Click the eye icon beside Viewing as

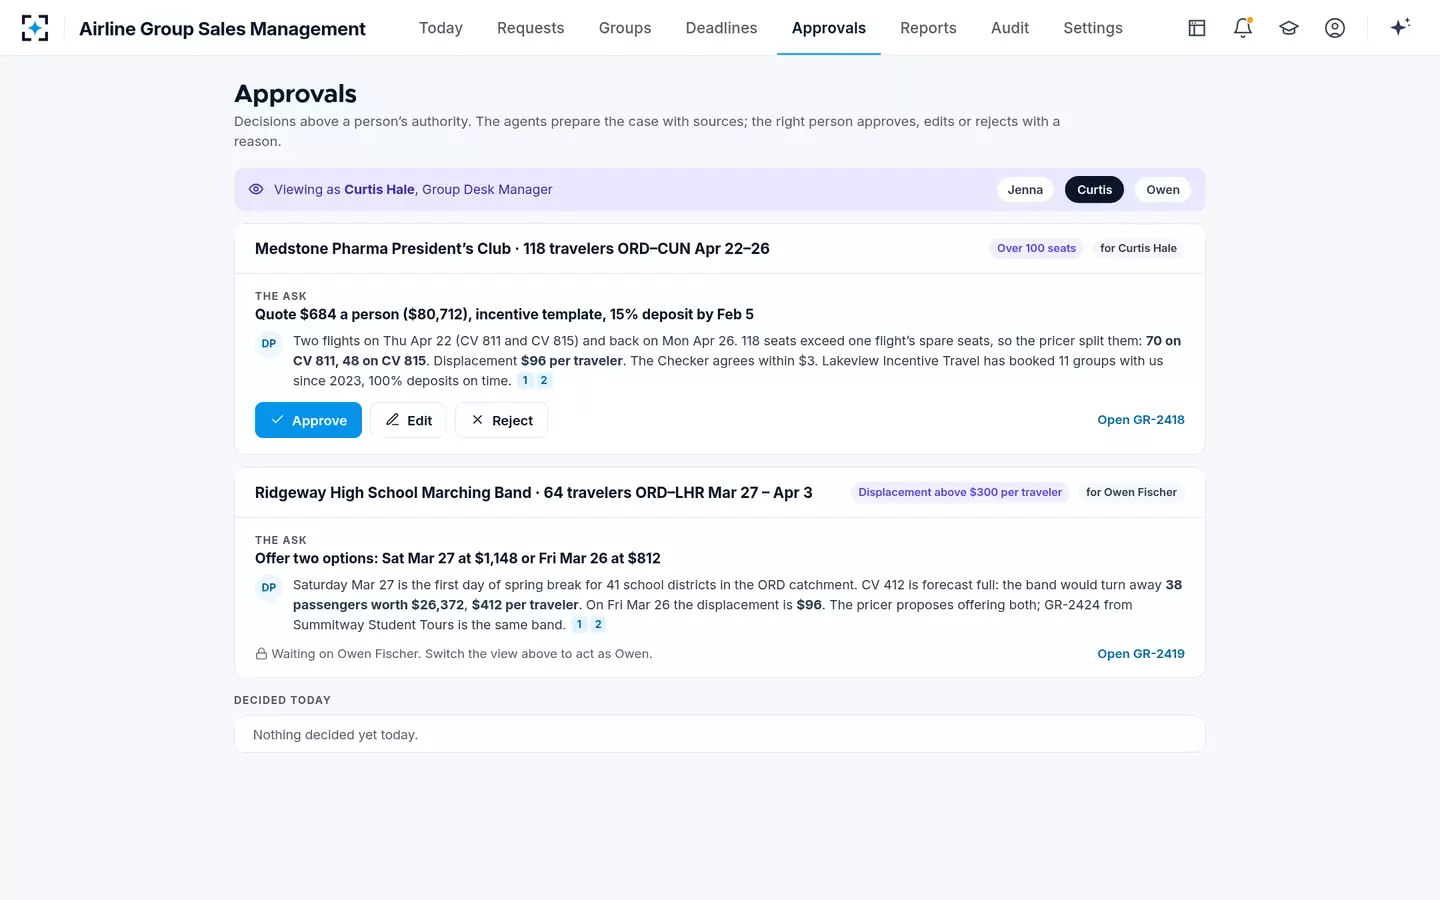(x=256, y=189)
